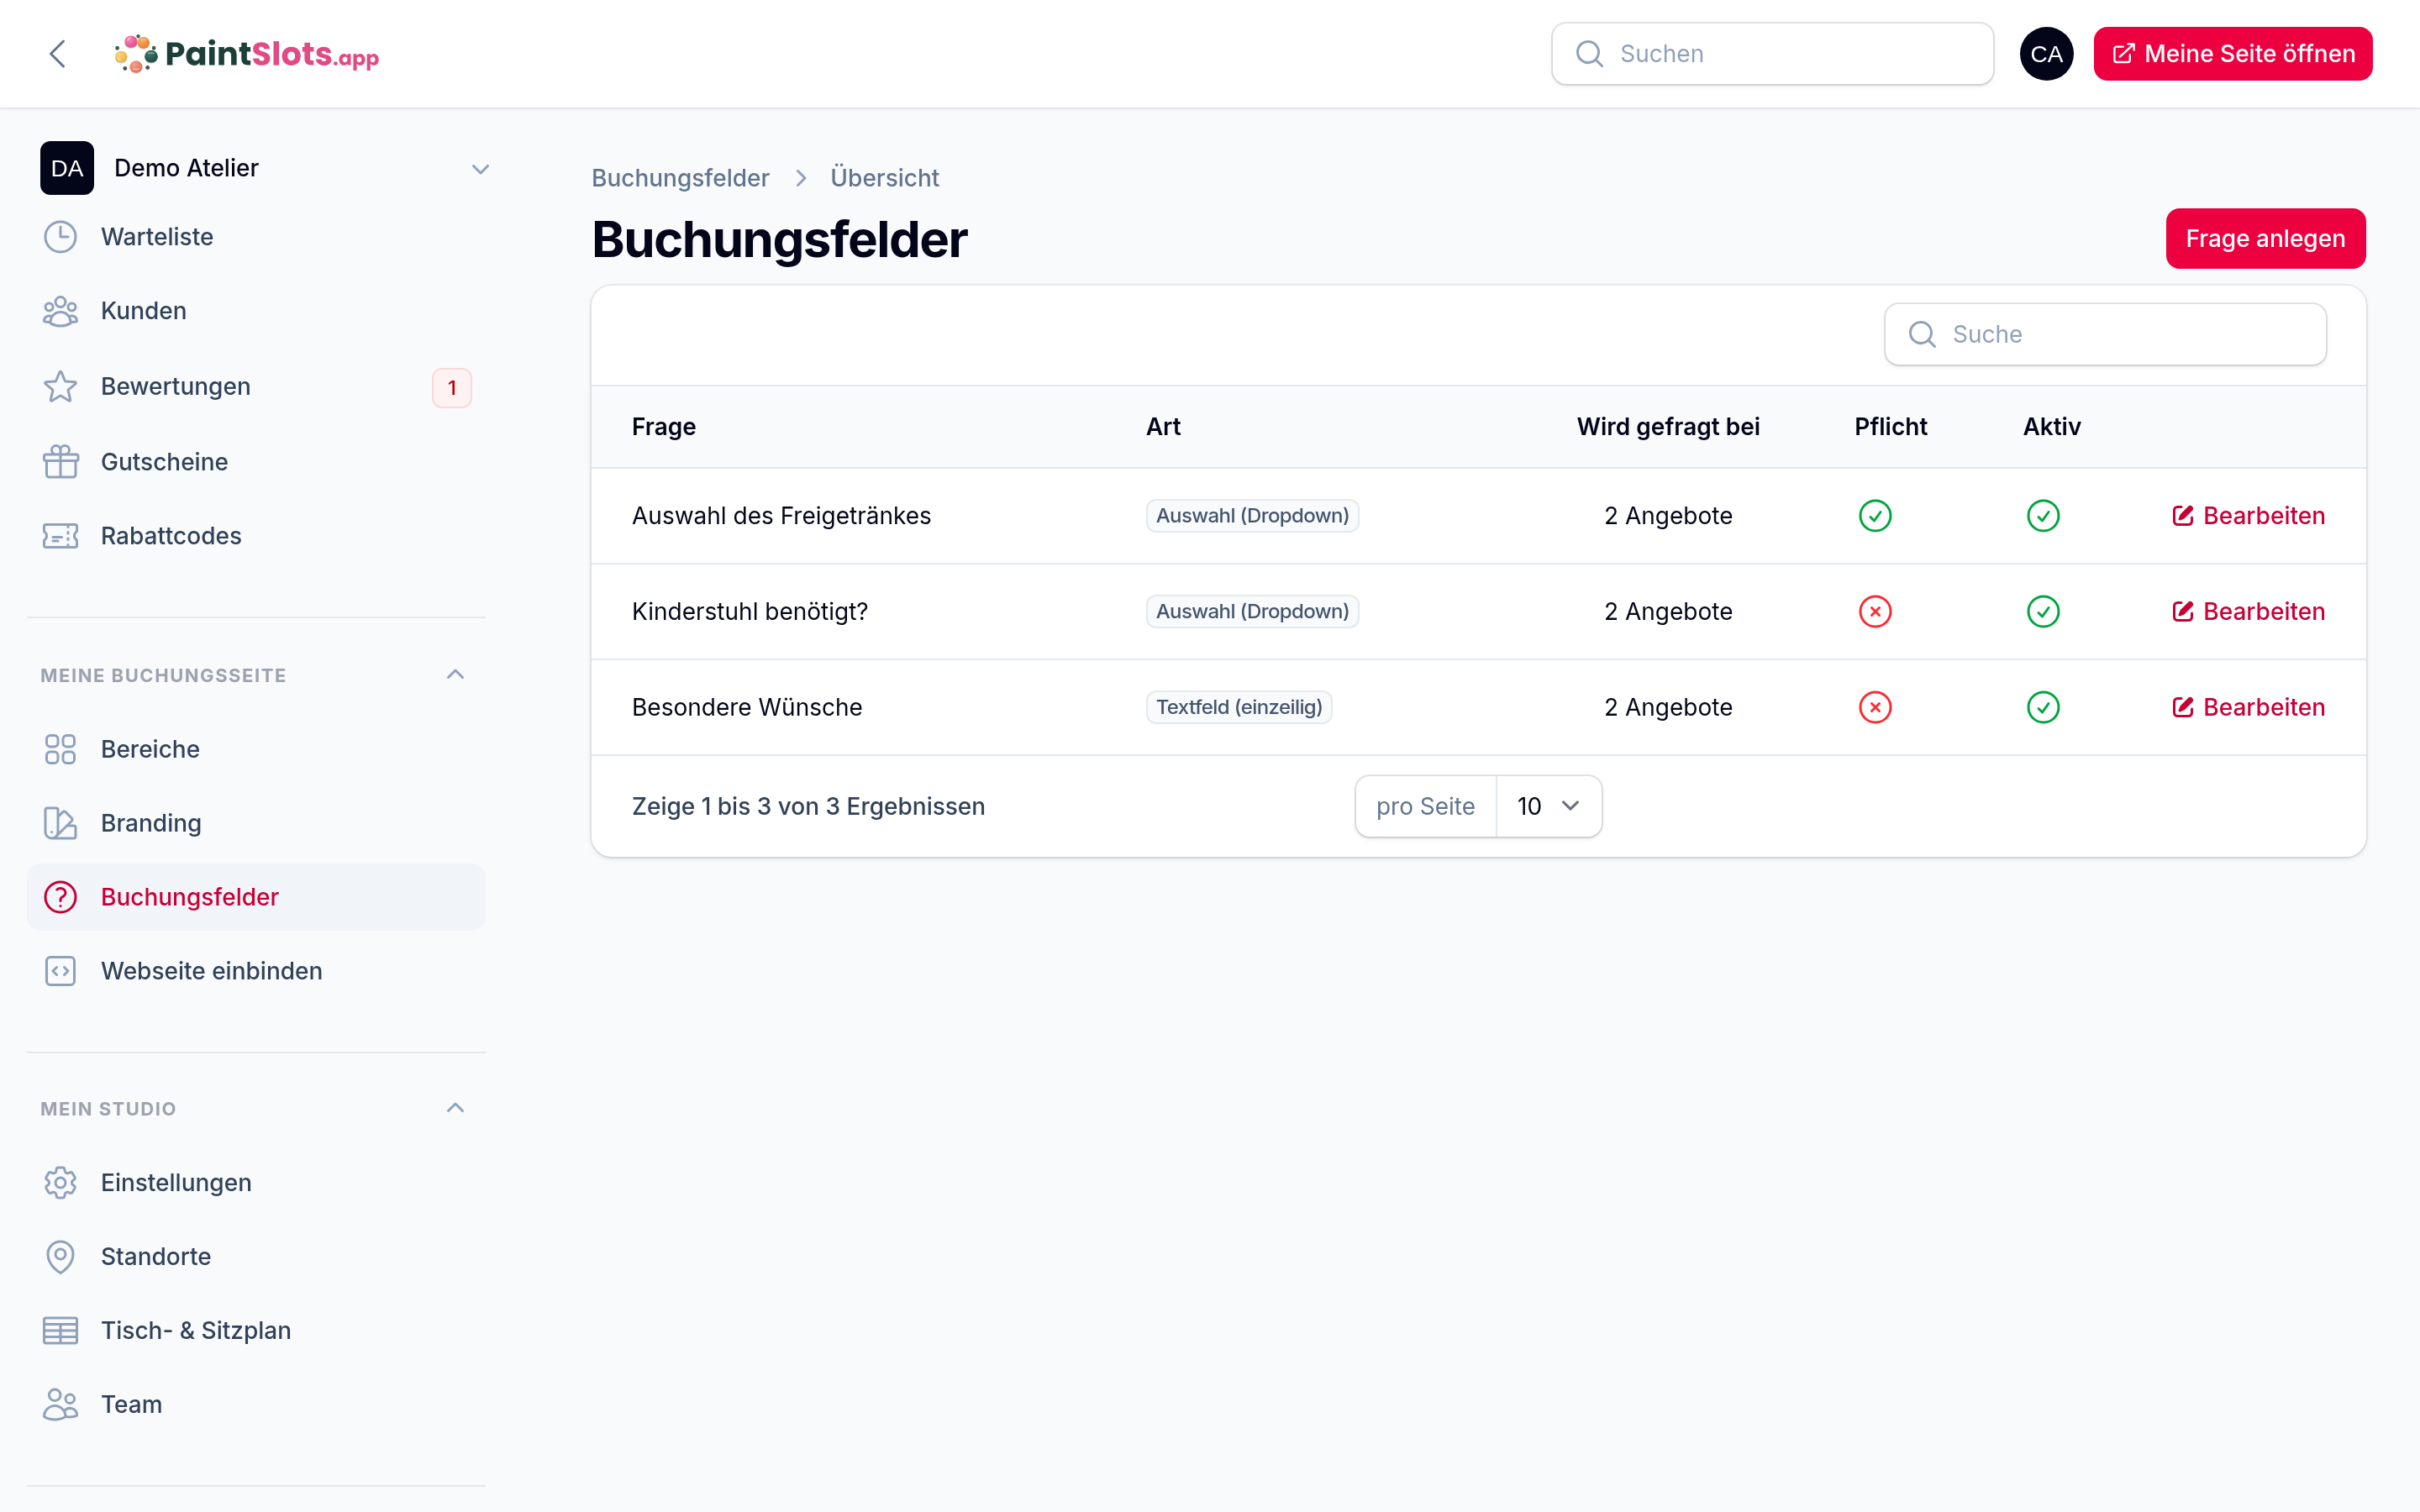This screenshot has height=1512, width=2420.
Task: Collapse the Mein Studio section
Action: (x=455, y=1108)
